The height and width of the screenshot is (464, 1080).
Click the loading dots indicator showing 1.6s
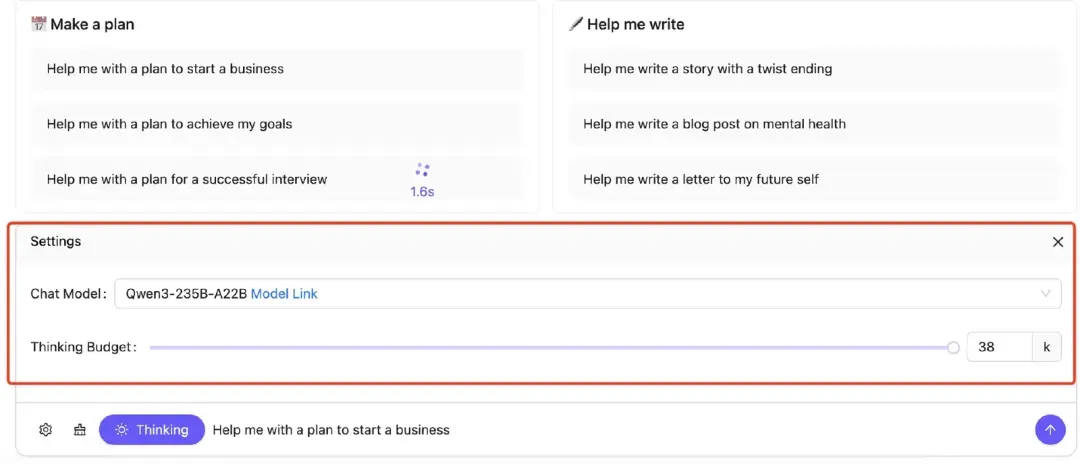pos(422,181)
